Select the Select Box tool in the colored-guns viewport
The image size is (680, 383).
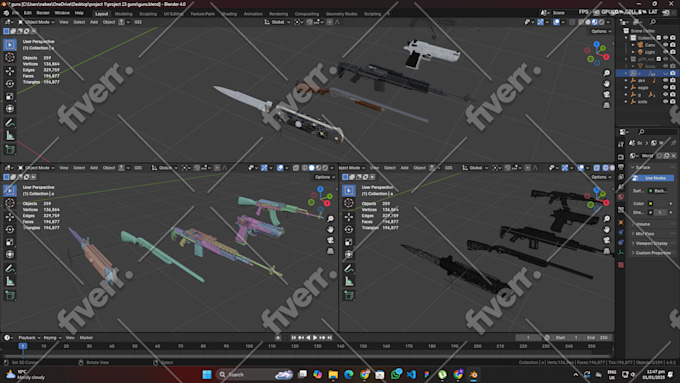10,190
